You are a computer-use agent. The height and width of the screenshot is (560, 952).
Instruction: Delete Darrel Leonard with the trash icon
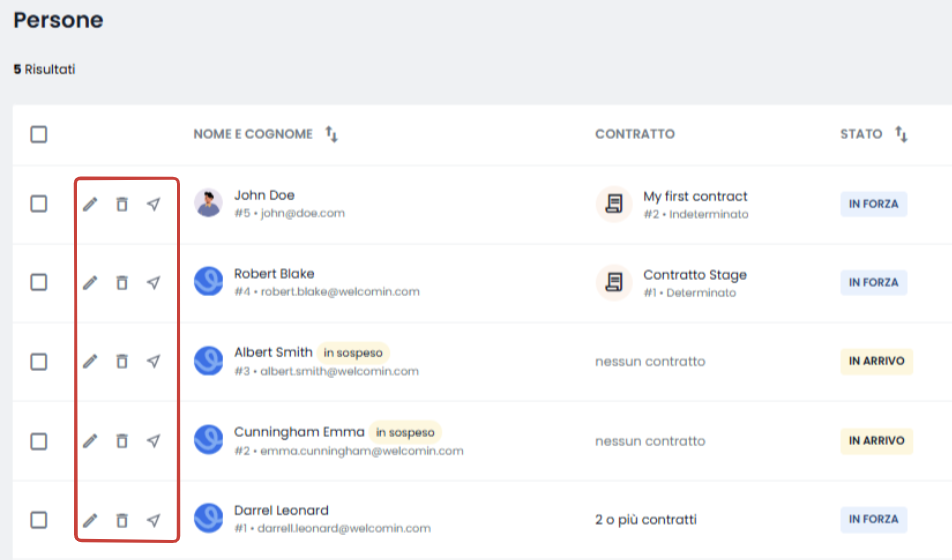tap(122, 520)
